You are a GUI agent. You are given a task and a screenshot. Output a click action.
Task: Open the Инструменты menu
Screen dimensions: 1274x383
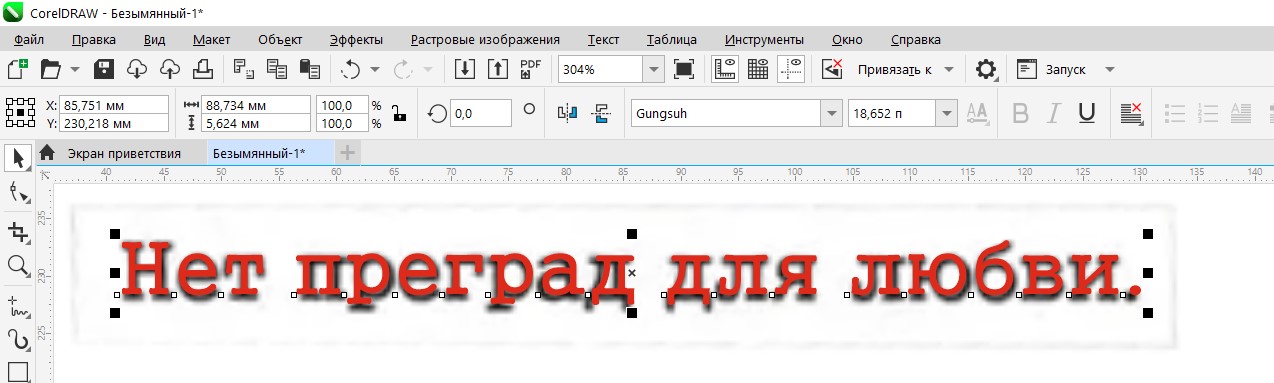[x=764, y=40]
